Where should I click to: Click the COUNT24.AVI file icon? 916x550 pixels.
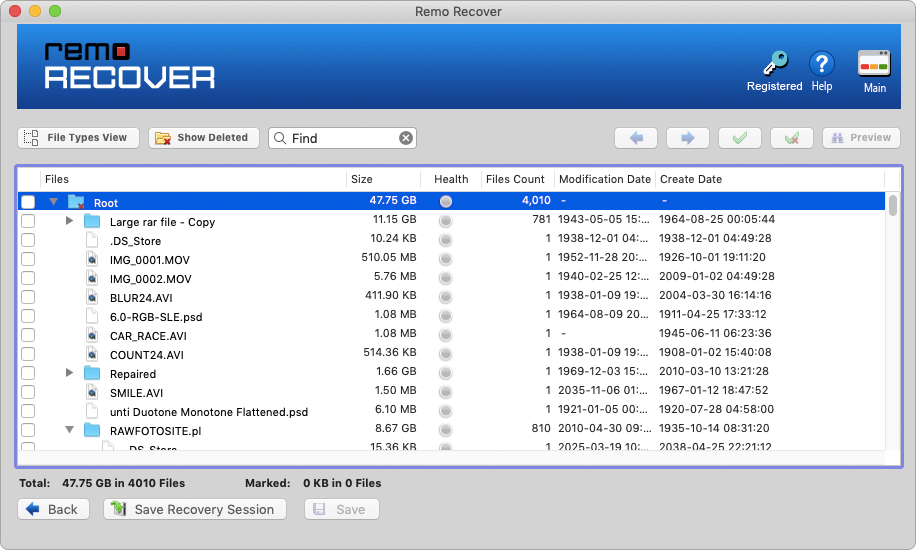[x=92, y=354]
